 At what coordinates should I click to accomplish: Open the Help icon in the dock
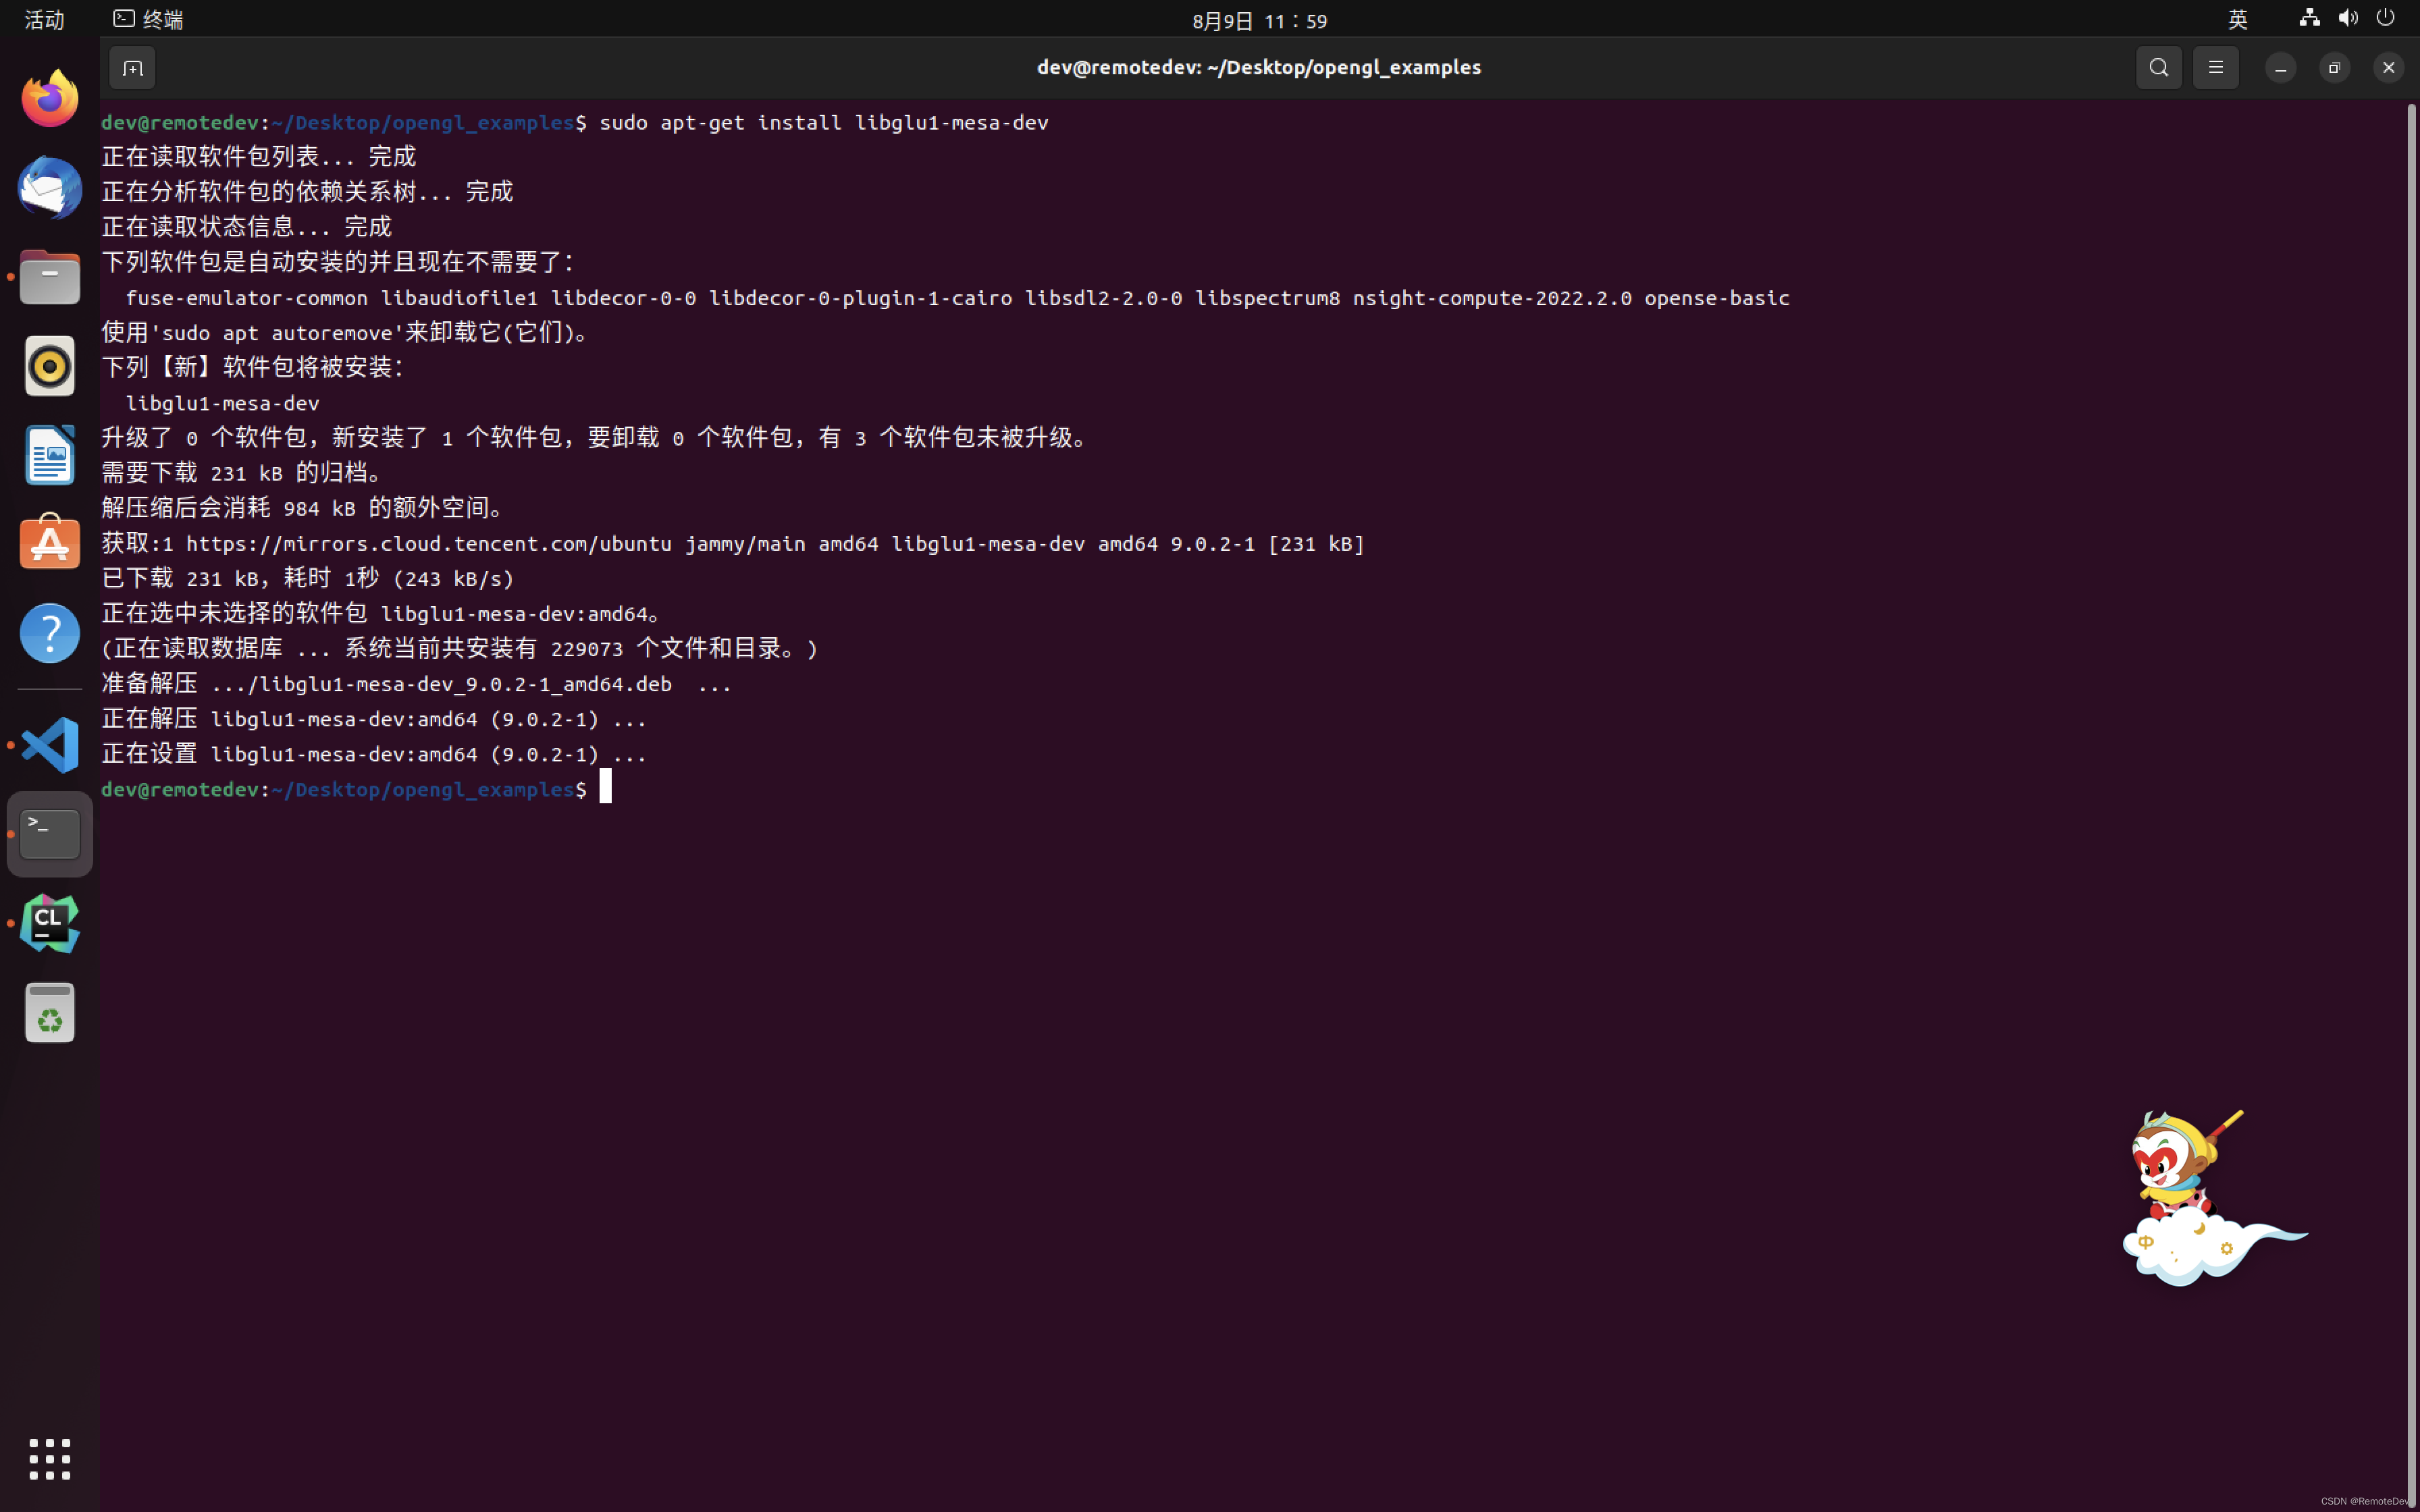pyautogui.click(x=50, y=633)
